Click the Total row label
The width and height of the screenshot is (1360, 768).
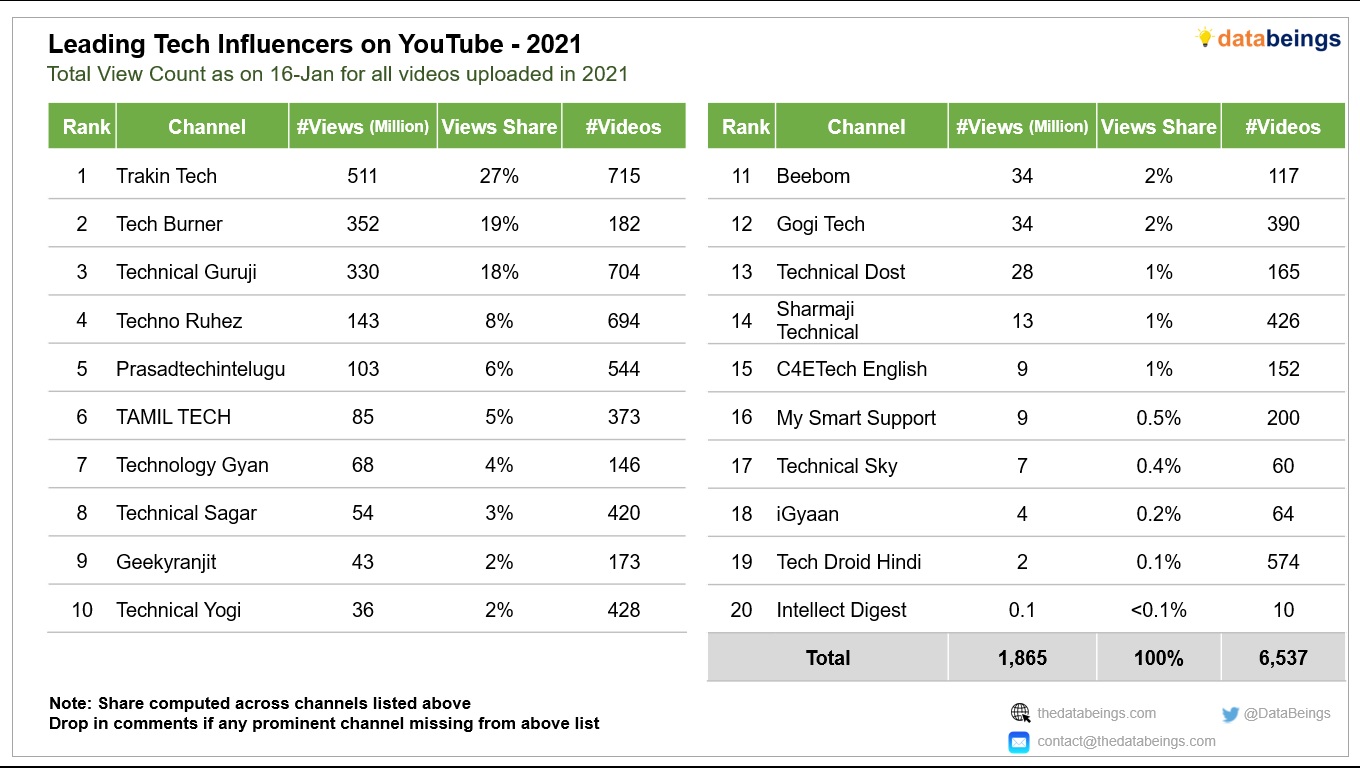pyautogui.click(x=828, y=658)
